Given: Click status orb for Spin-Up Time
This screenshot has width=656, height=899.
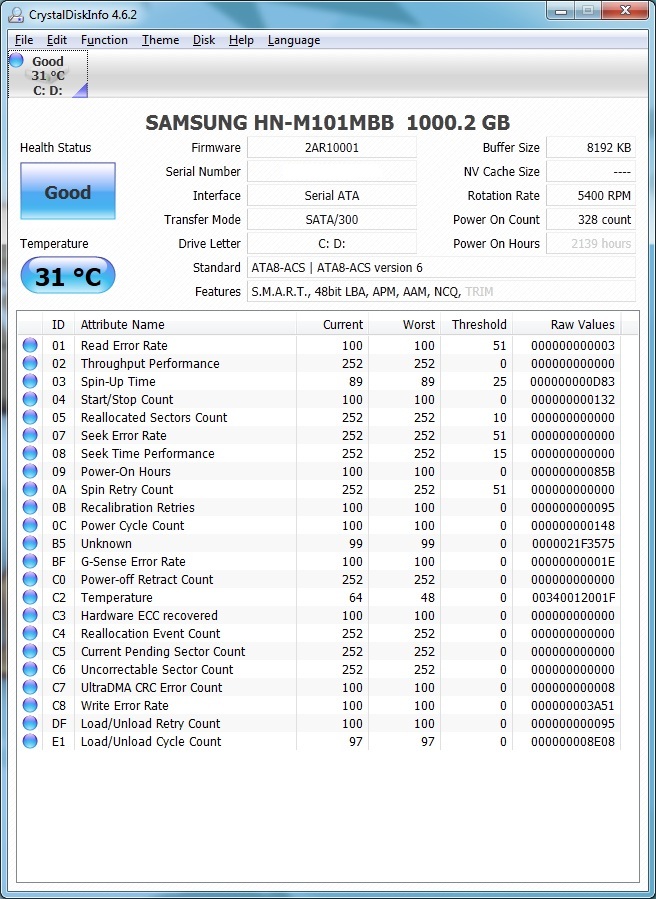Looking at the screenshot, I should click(x=30, y=381).
